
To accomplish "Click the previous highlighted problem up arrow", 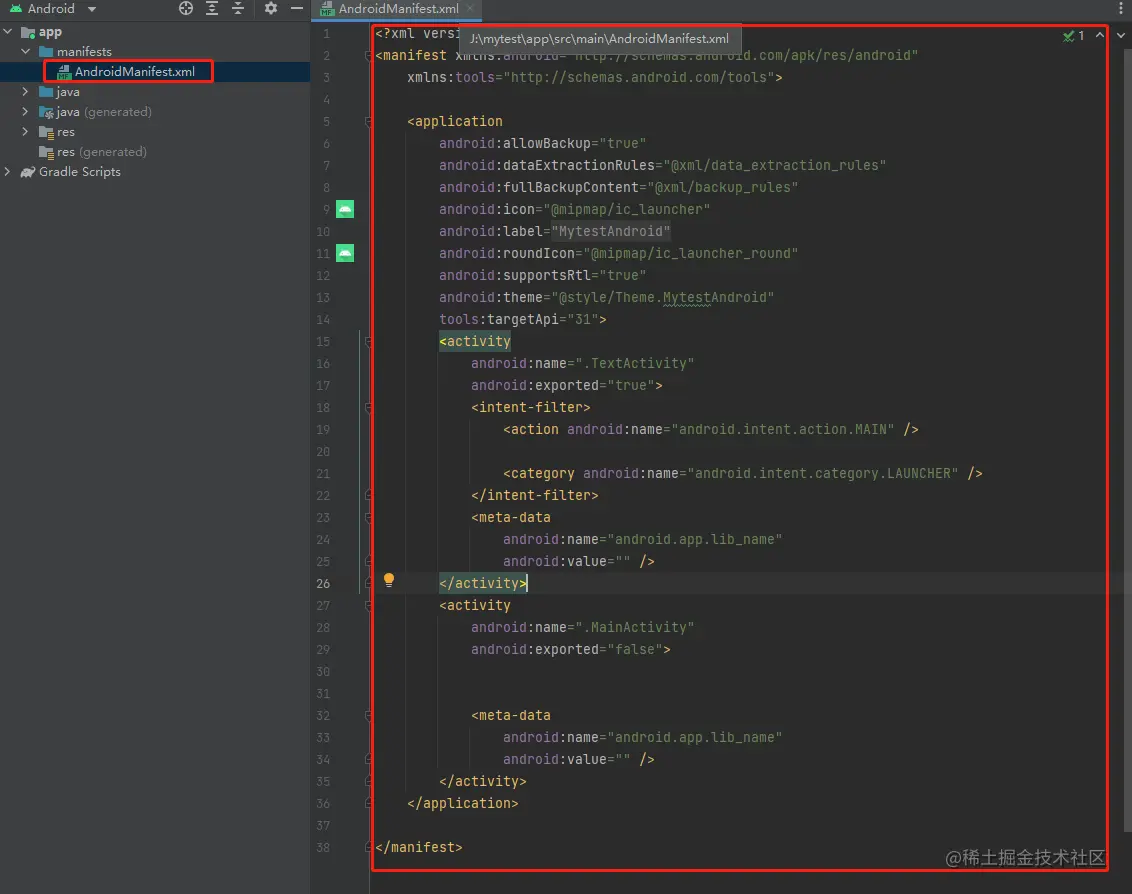I will point(1100,35).
